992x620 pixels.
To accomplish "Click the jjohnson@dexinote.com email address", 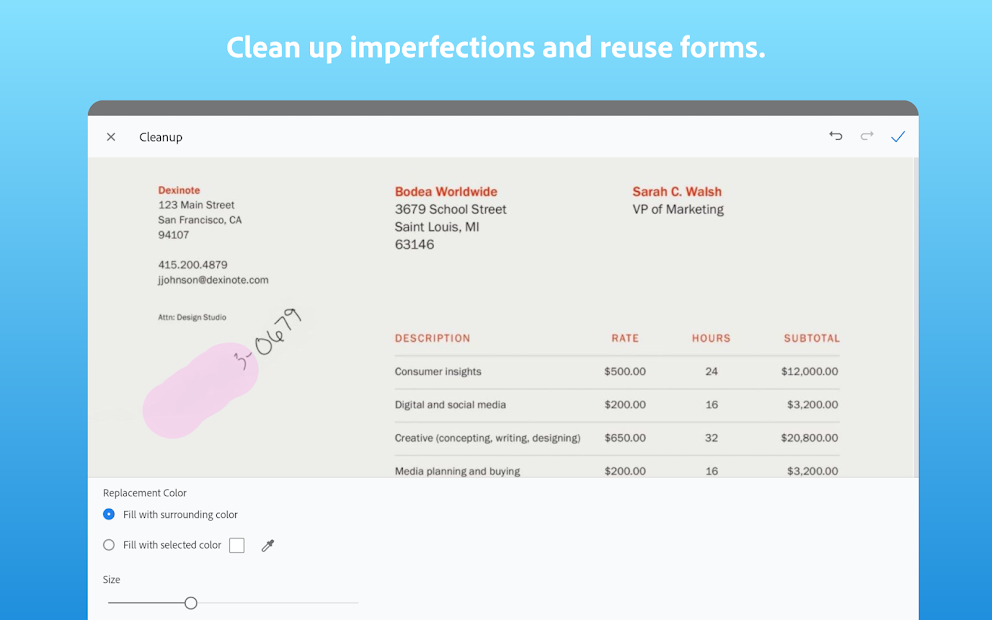I will click(213, 280).
